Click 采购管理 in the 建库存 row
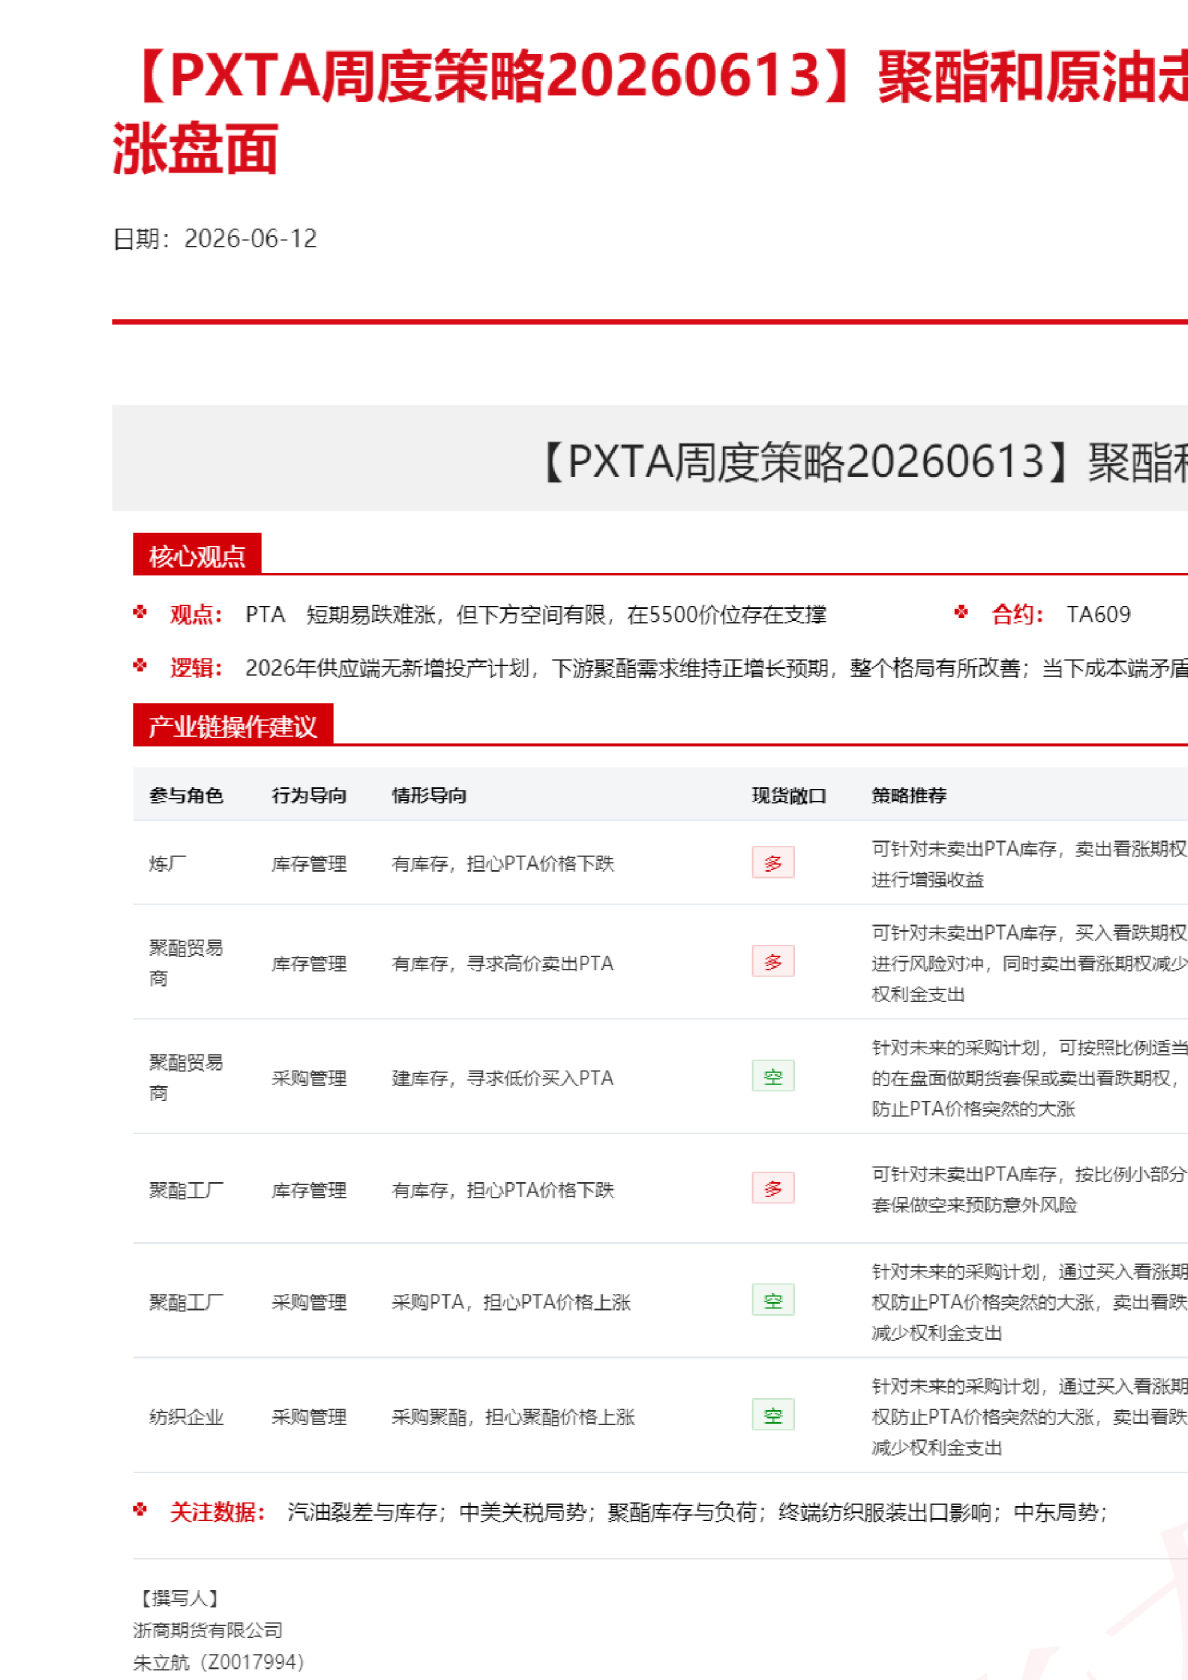Screen dimensions: 1188x1680 309,1078
